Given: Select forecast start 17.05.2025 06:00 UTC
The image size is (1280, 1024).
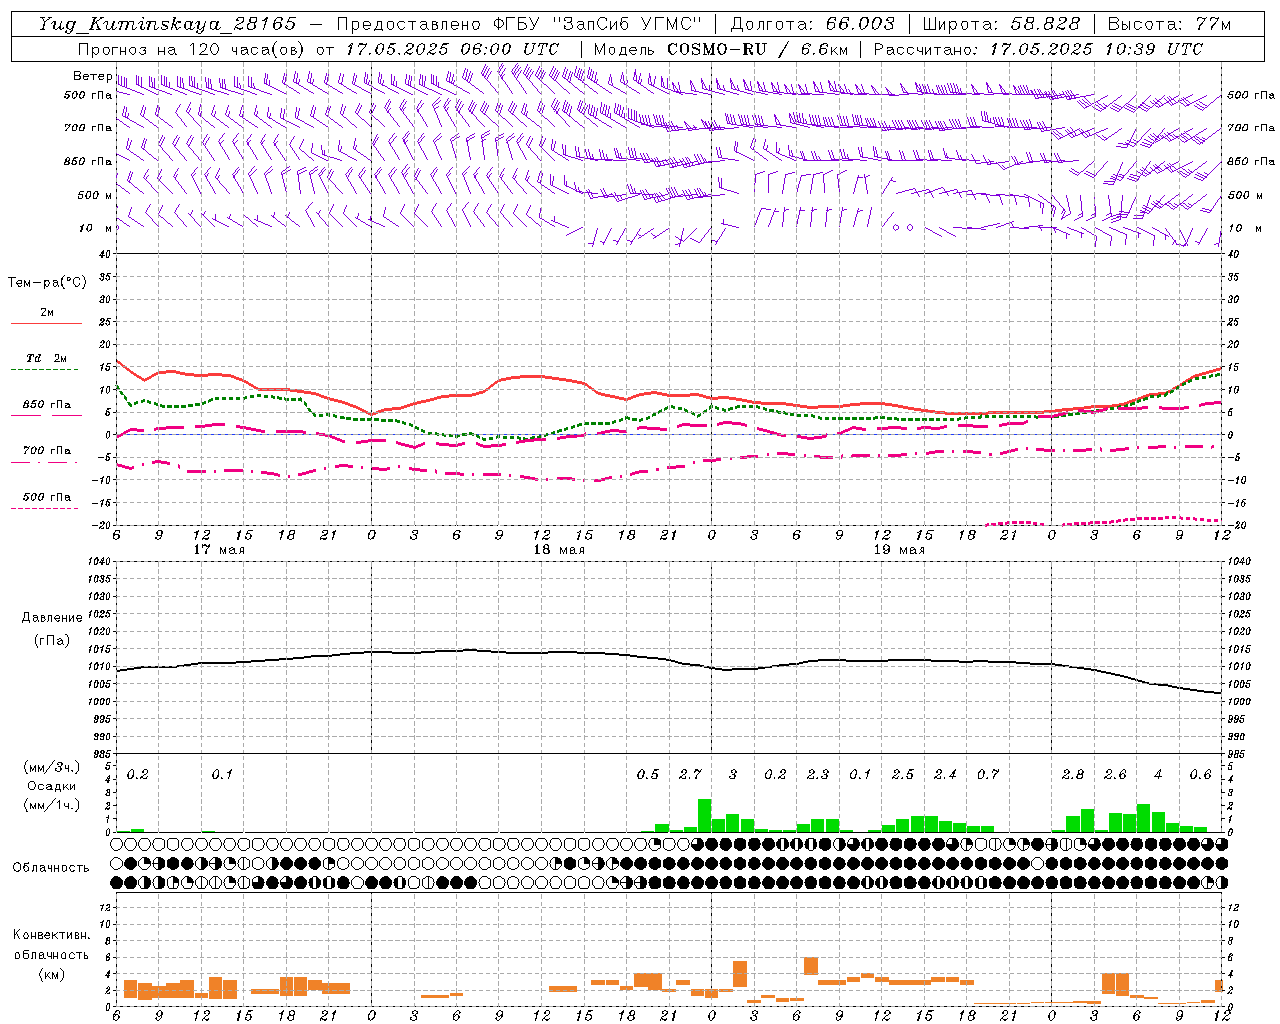Looking at the screenshot, I should [x=452, y=49].
